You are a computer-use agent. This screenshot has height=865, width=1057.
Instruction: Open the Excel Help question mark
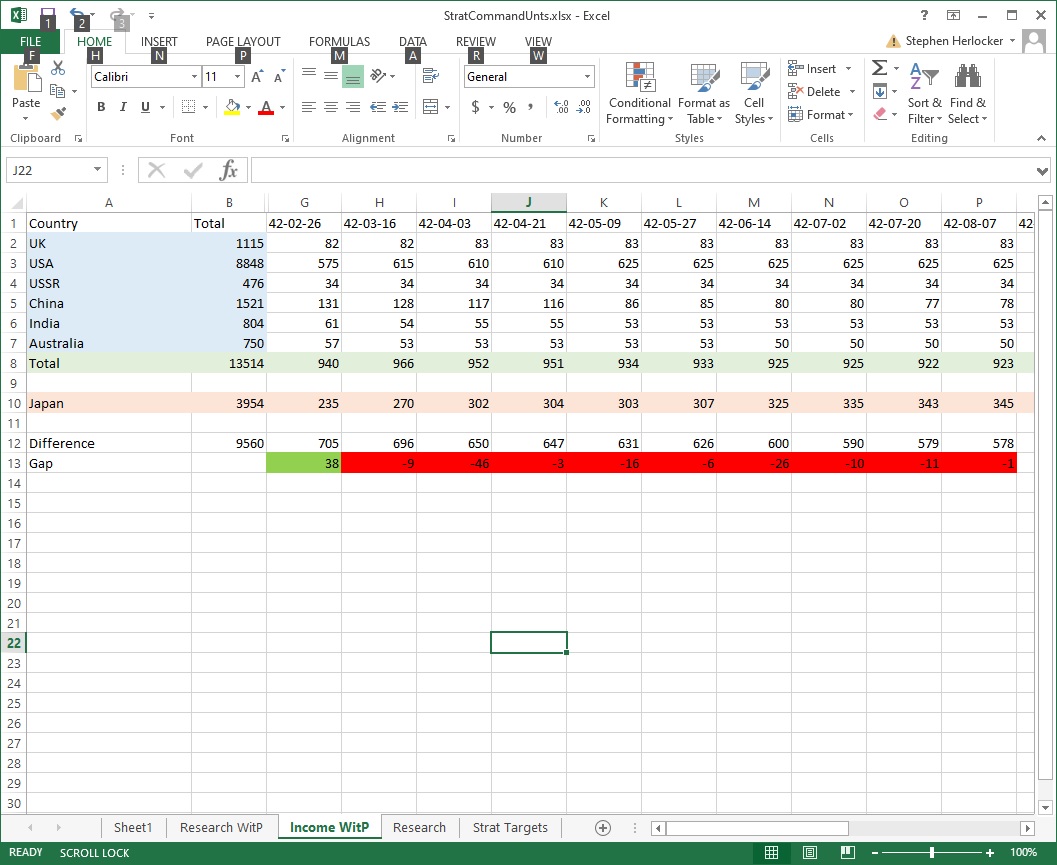[x=924, y=15]
